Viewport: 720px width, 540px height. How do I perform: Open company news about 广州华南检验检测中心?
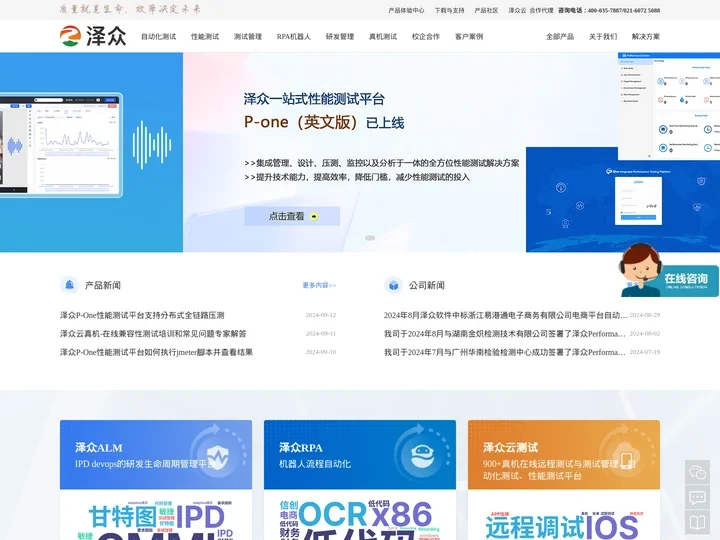tap(505, 352)
